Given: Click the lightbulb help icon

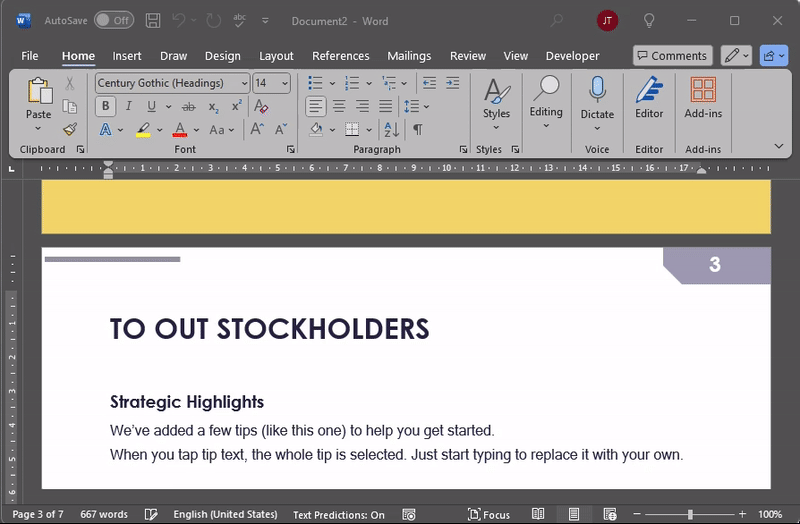Looking at the screenshot, I should (648, 21).
